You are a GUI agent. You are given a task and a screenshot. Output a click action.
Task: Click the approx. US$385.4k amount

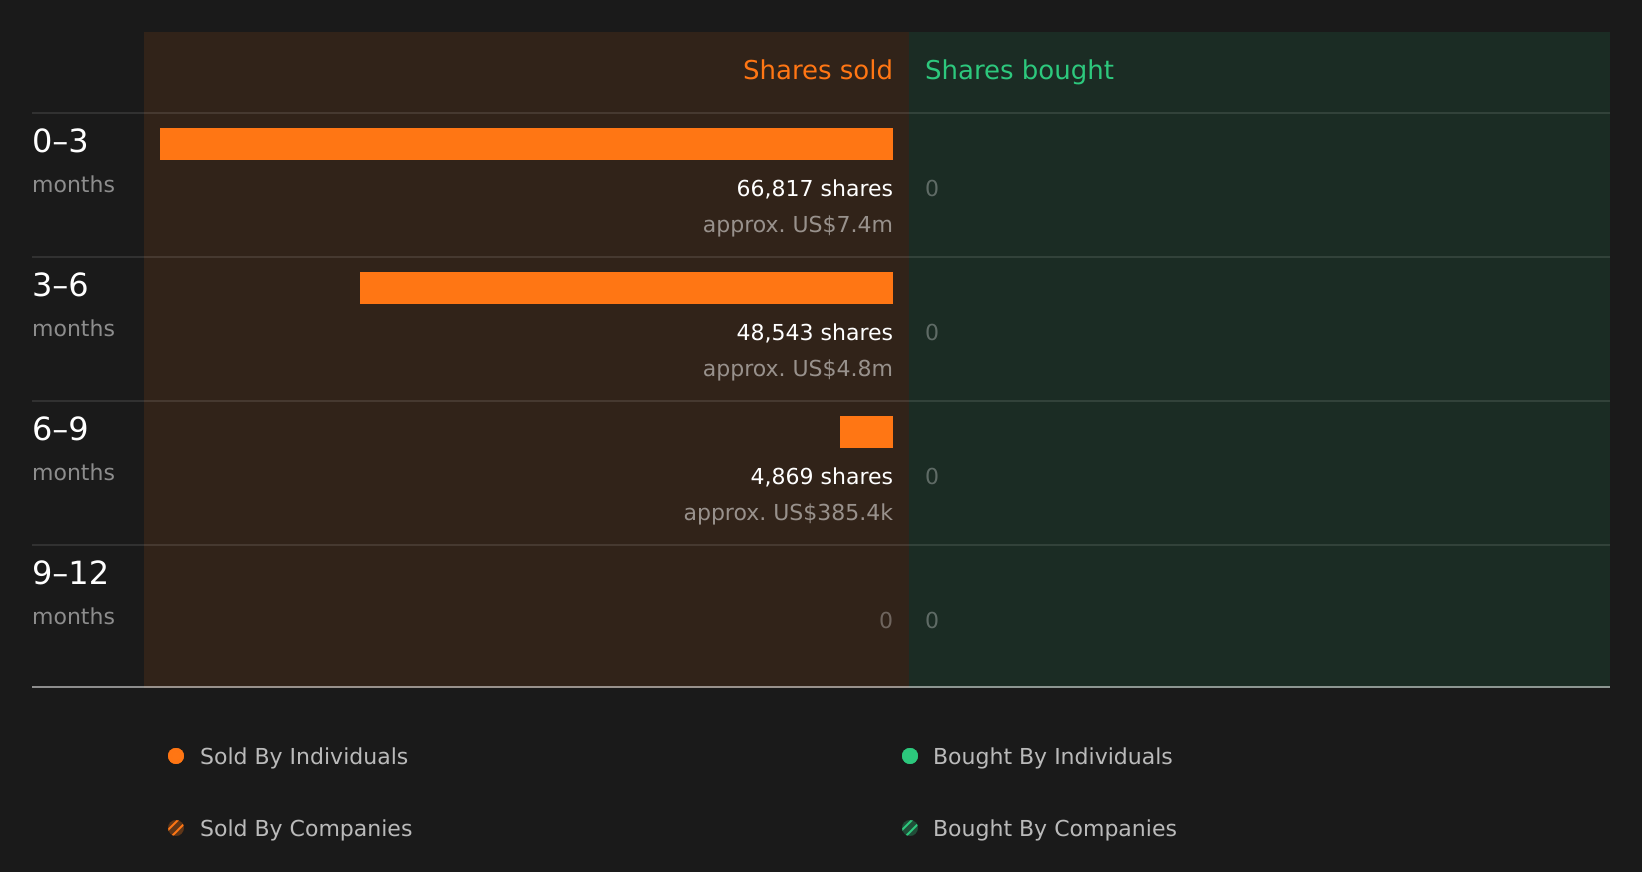click(788, 513)
